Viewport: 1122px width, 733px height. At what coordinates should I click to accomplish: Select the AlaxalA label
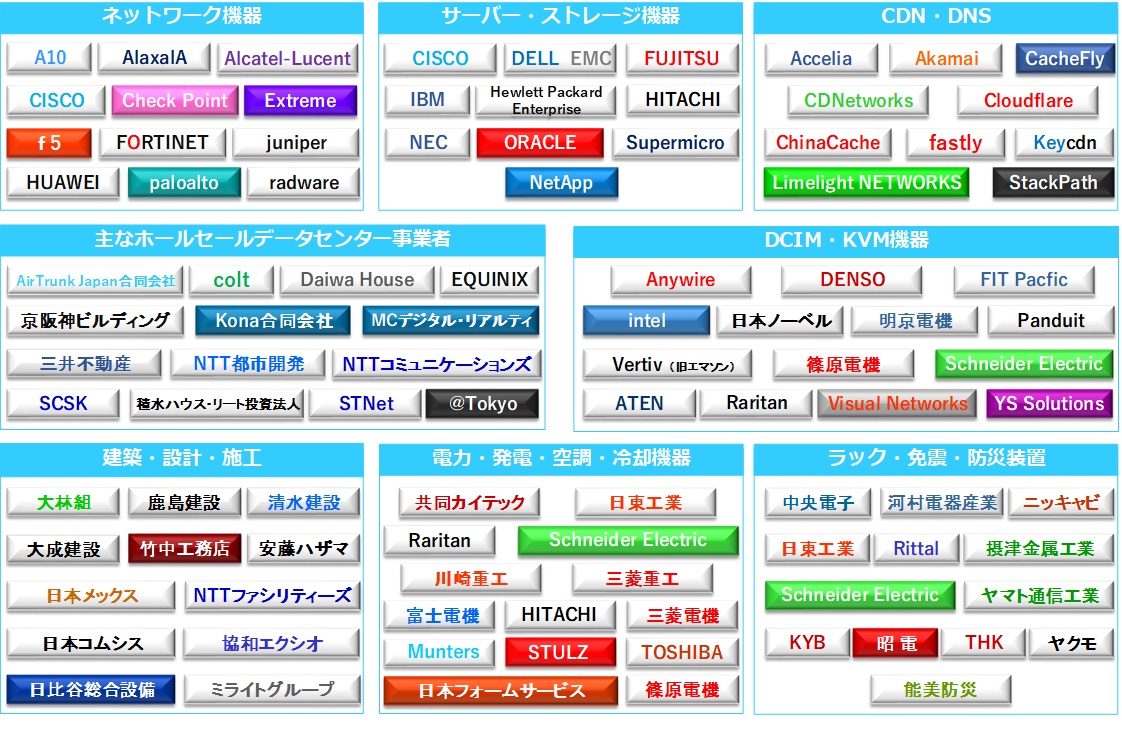[x=155, y=58]
